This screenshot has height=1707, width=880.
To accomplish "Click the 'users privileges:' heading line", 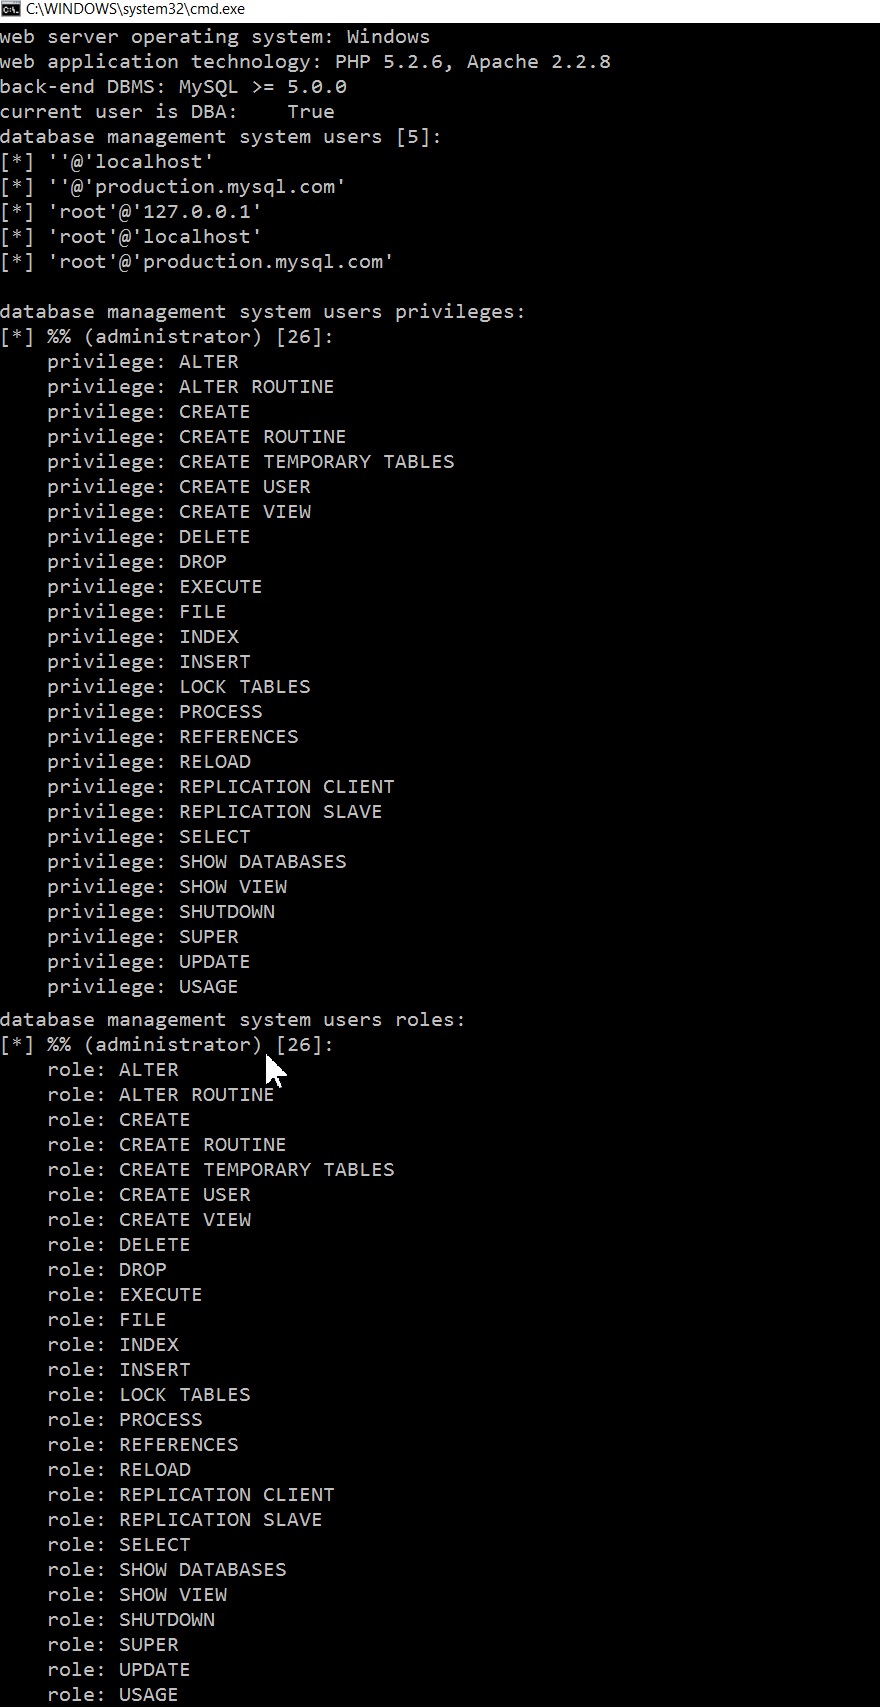I will [262, 312].
